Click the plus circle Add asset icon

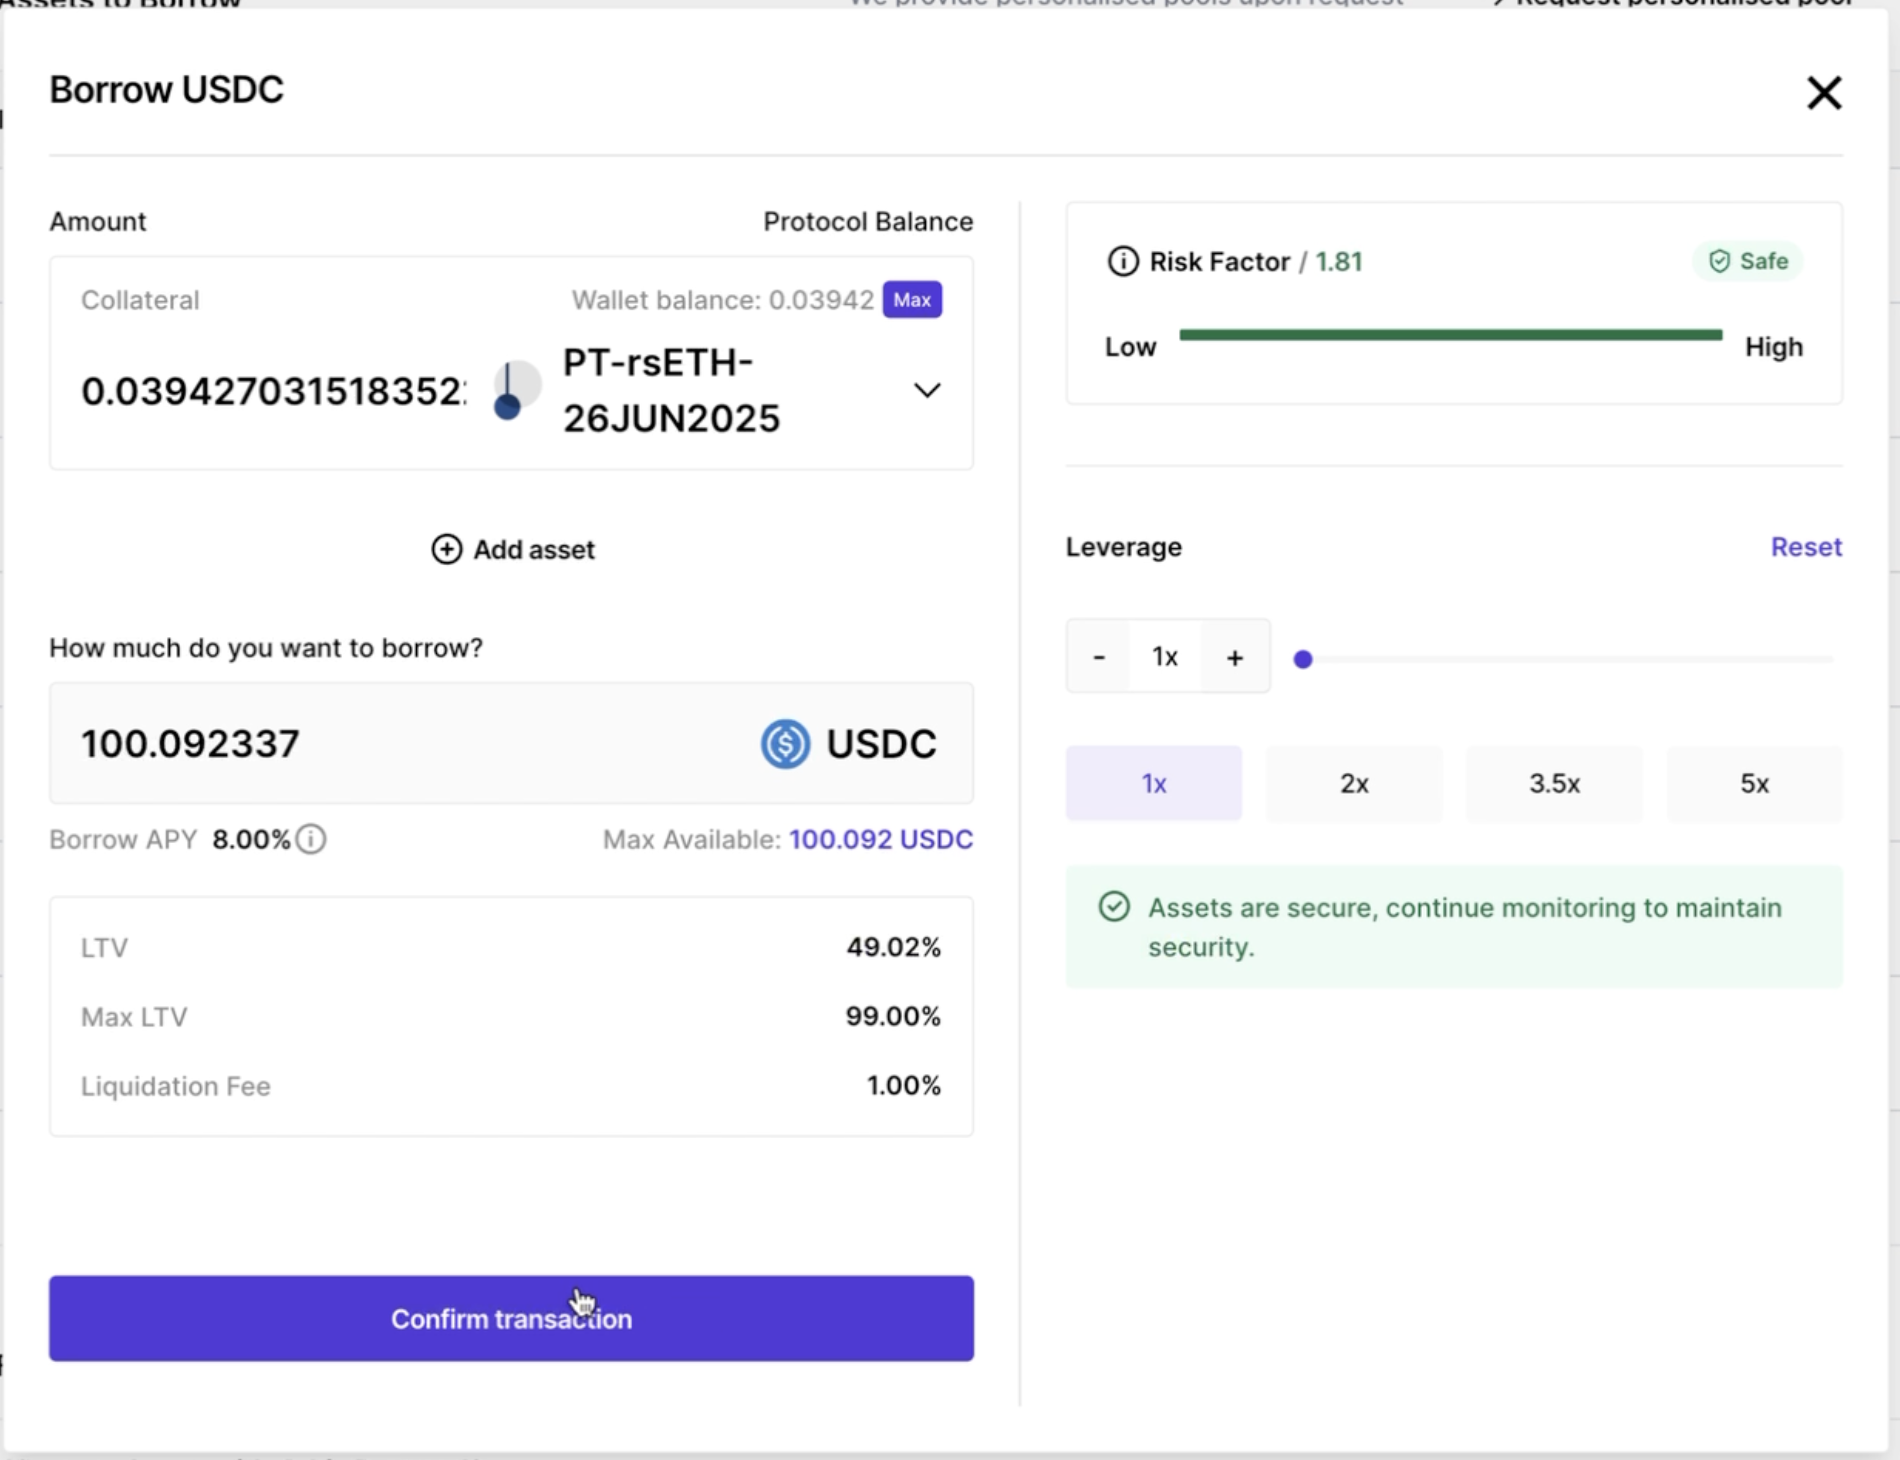pyautogui.click(x=446, y=549)
